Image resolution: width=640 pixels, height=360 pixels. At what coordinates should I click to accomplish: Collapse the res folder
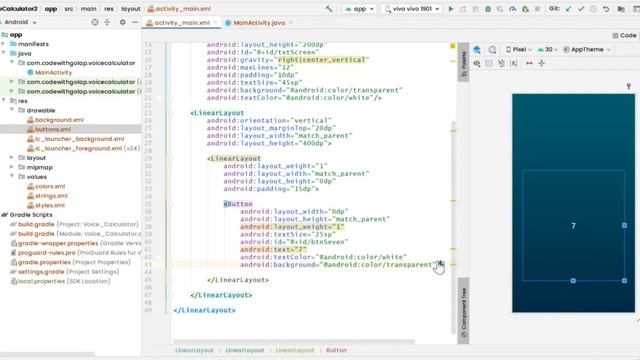click(4, 100)
